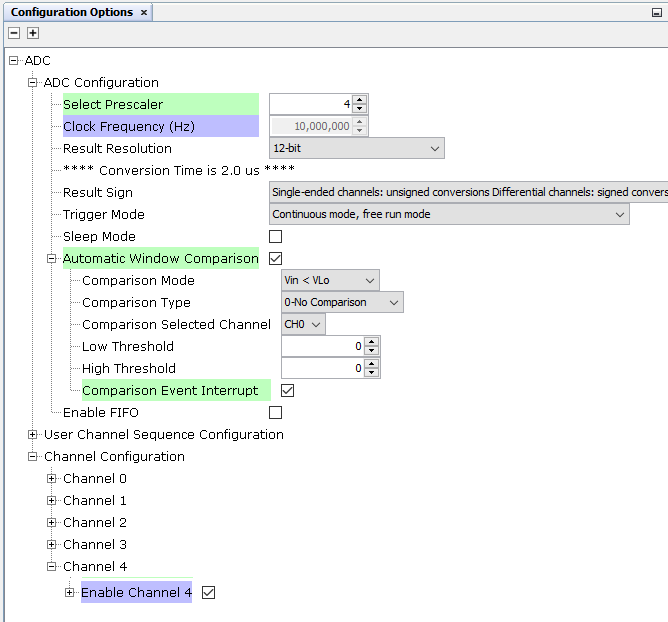Click the Low Threshold input field

(322, 347)
